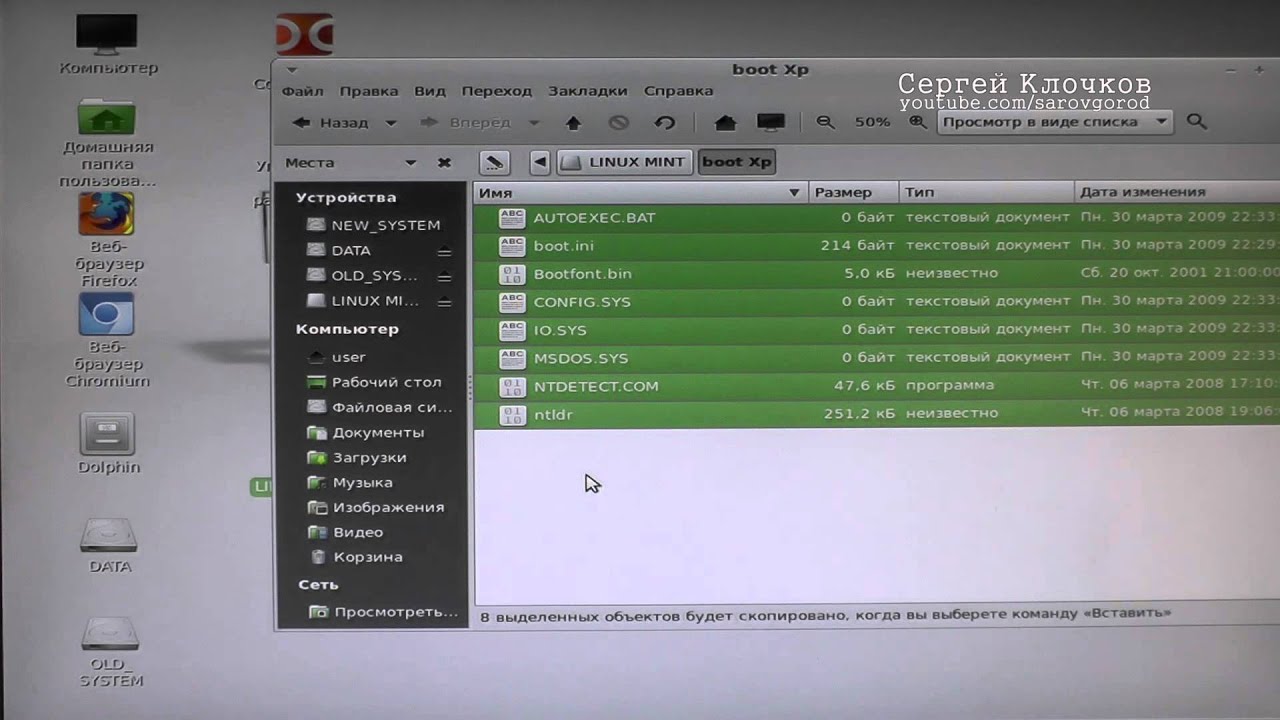
Task: Select the CONFIG.SYS file name
Action: pyautogui.click(x=582, y=301)
